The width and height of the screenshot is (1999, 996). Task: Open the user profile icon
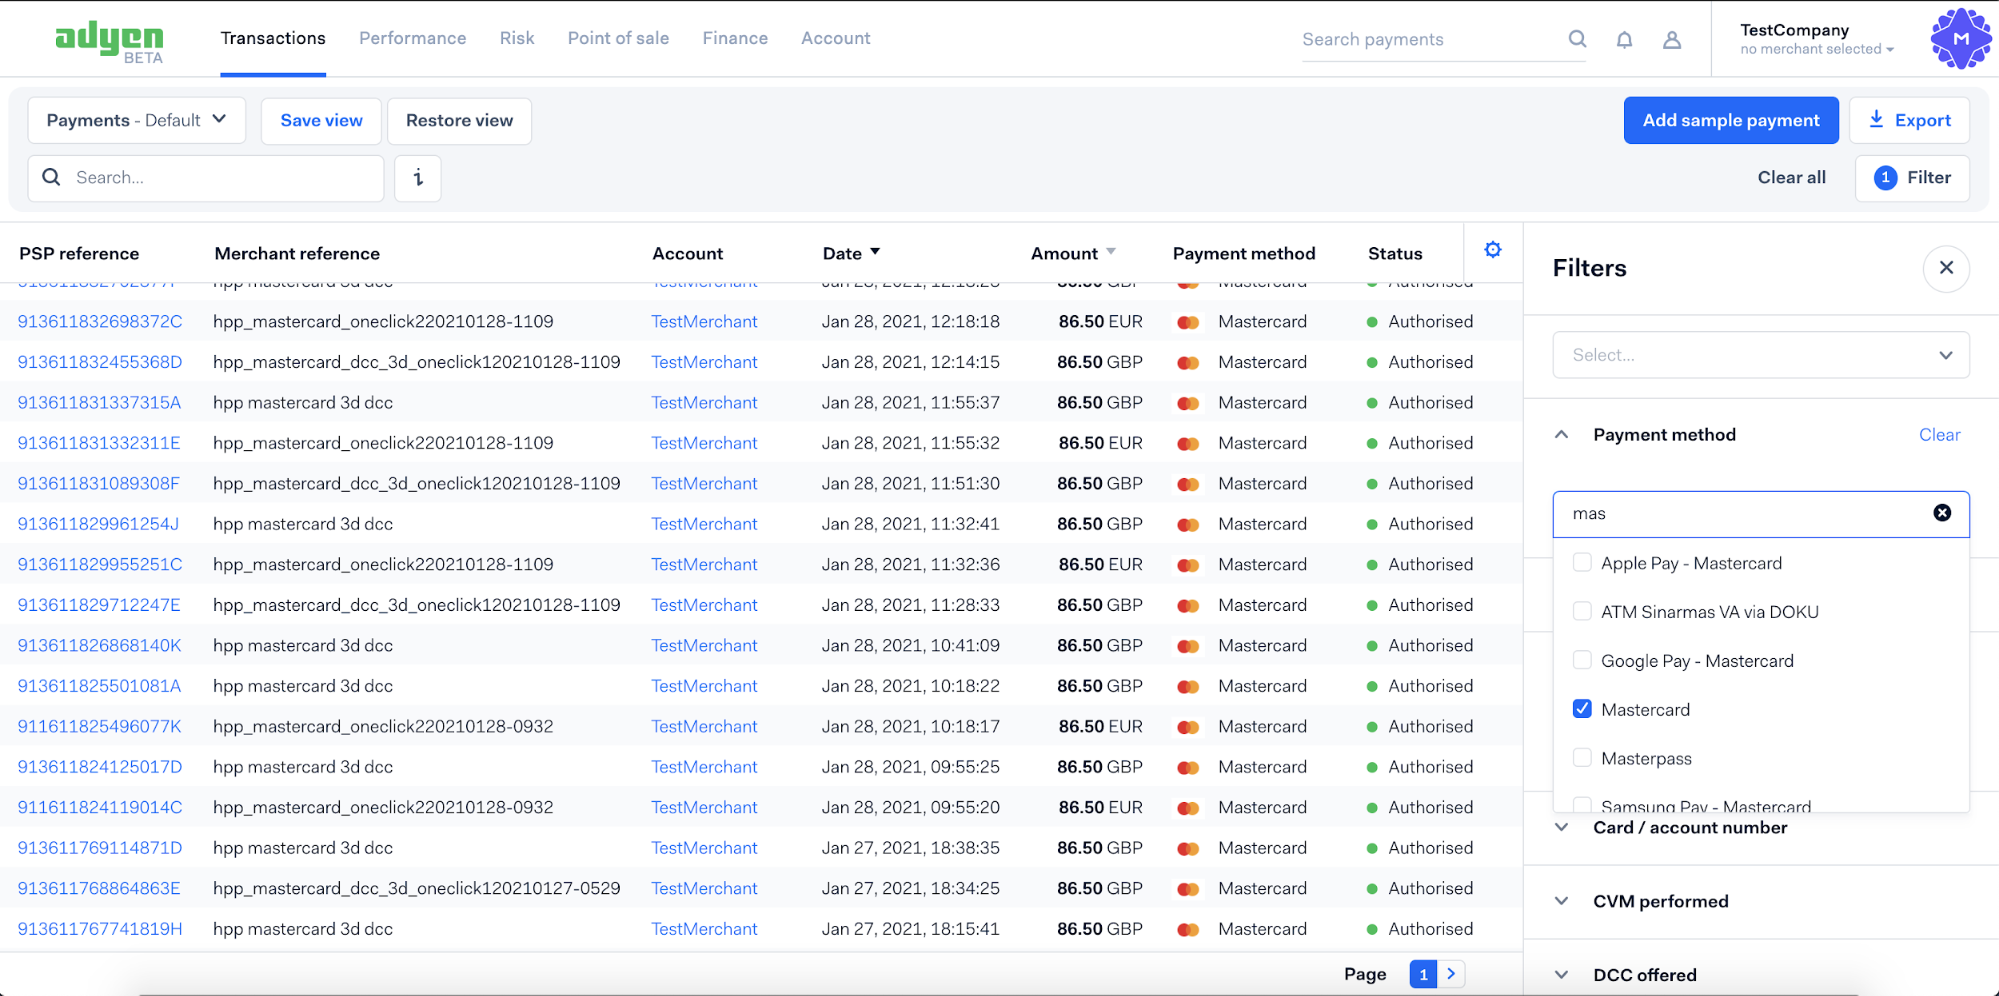(1672, 40)
